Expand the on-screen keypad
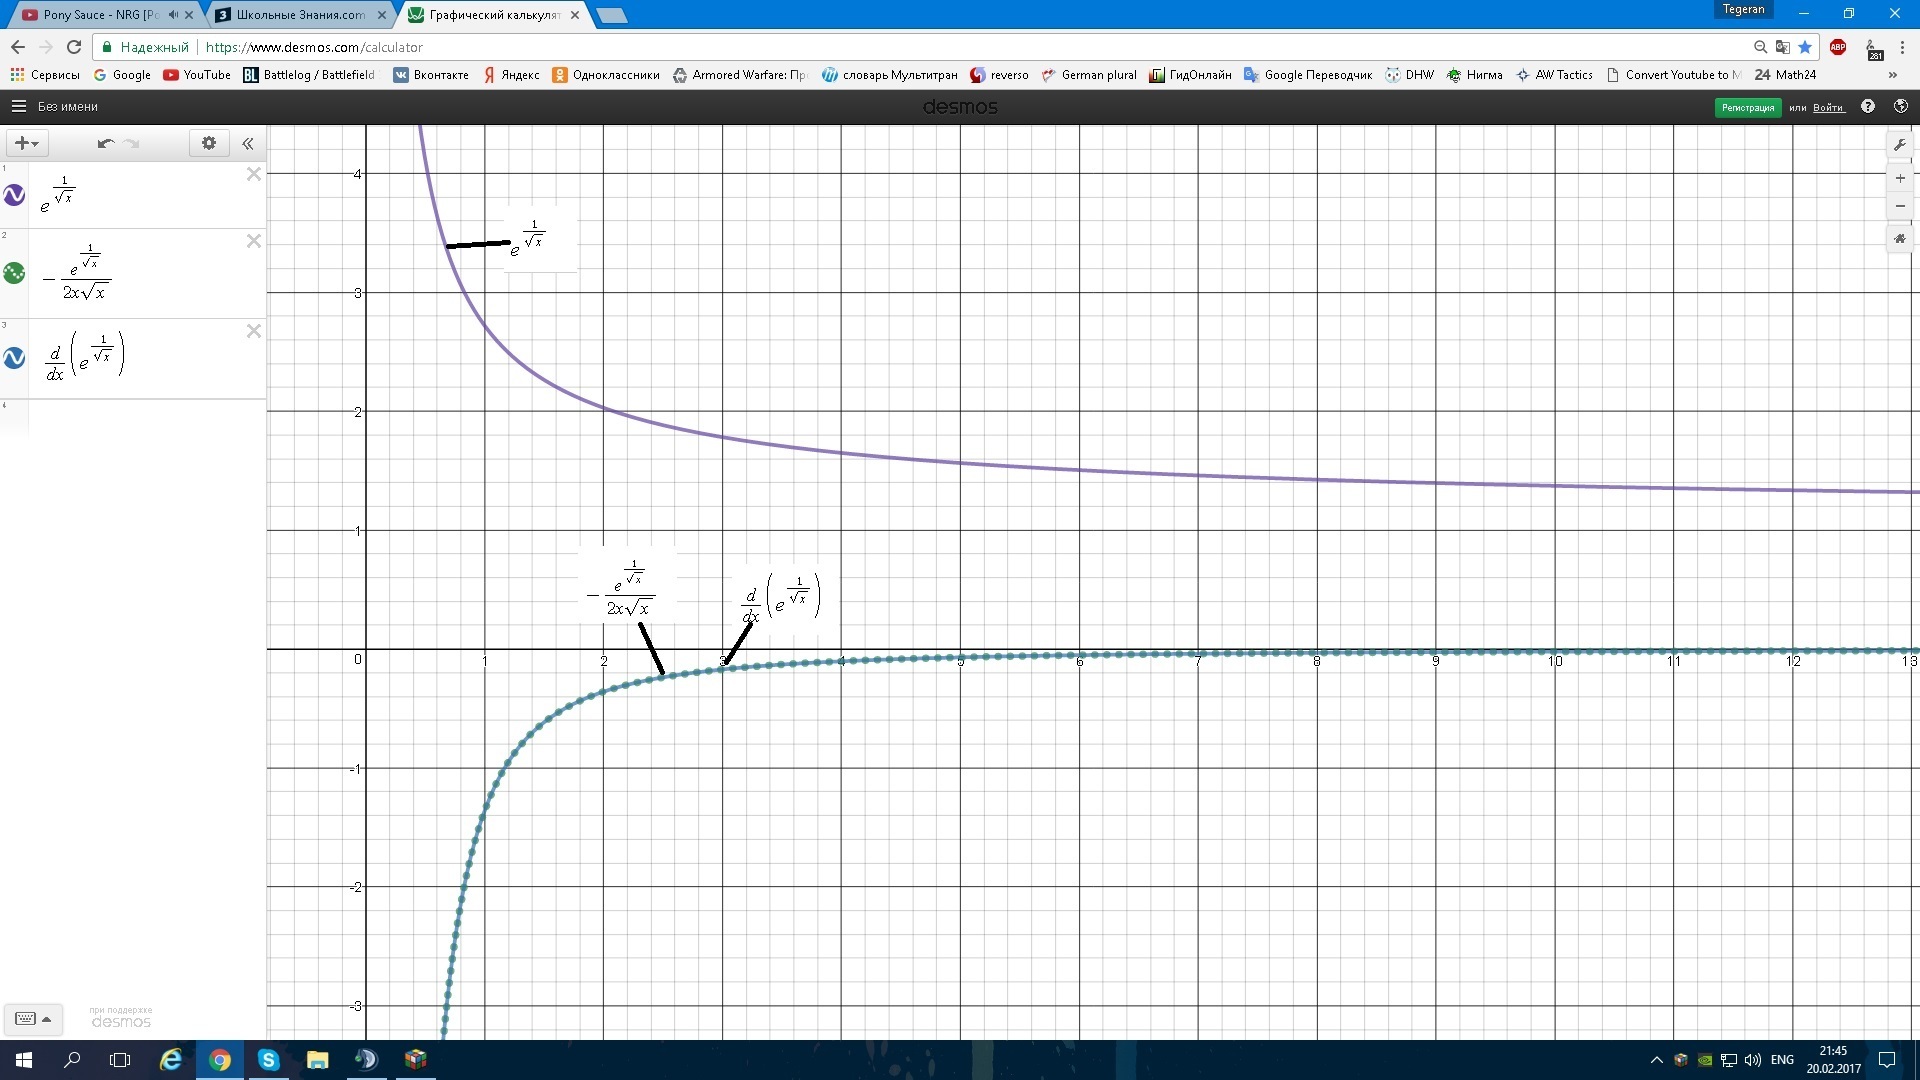The width and height of the screenshot is (1920, 1080). (x=33, y=1019)
